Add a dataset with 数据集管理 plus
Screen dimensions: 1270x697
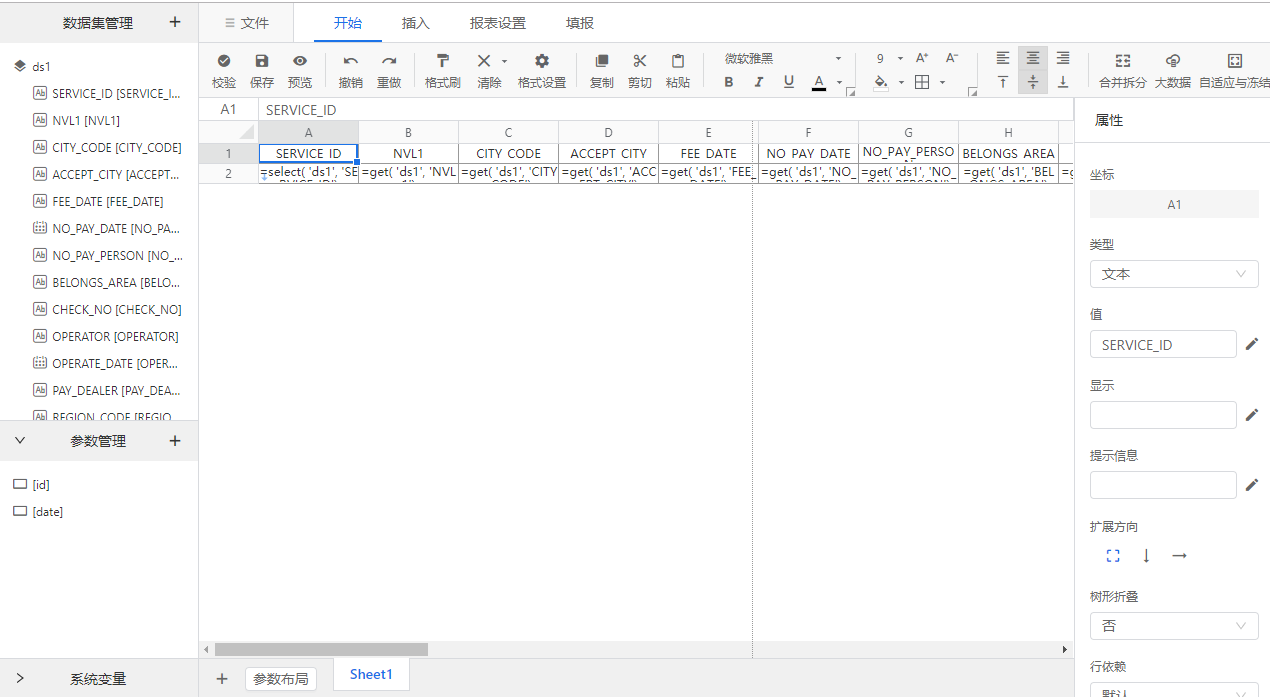[175, 22]
